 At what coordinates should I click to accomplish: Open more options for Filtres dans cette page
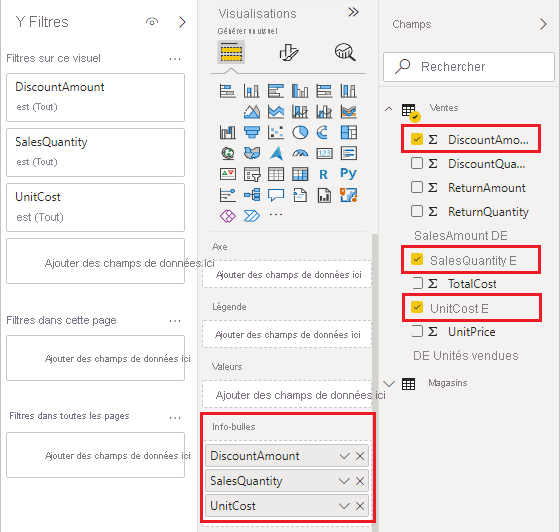175,321
